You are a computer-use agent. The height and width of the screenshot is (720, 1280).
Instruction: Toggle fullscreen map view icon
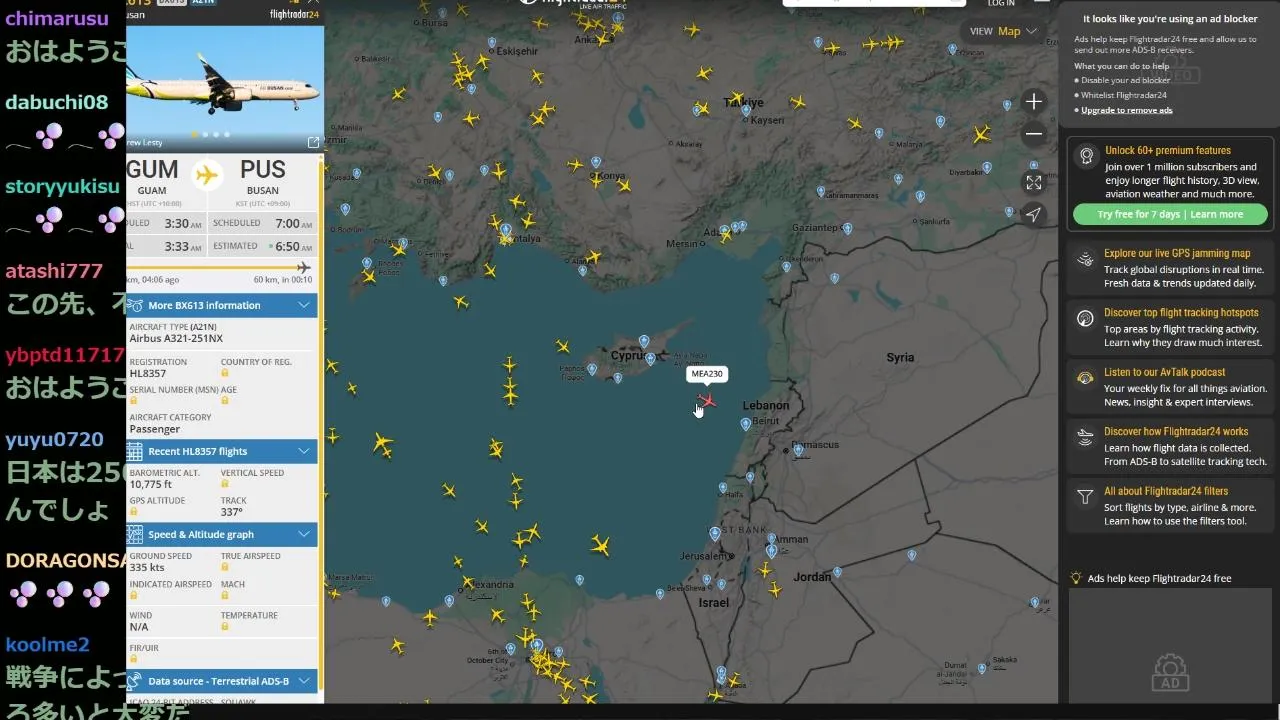click(1034, 182)
